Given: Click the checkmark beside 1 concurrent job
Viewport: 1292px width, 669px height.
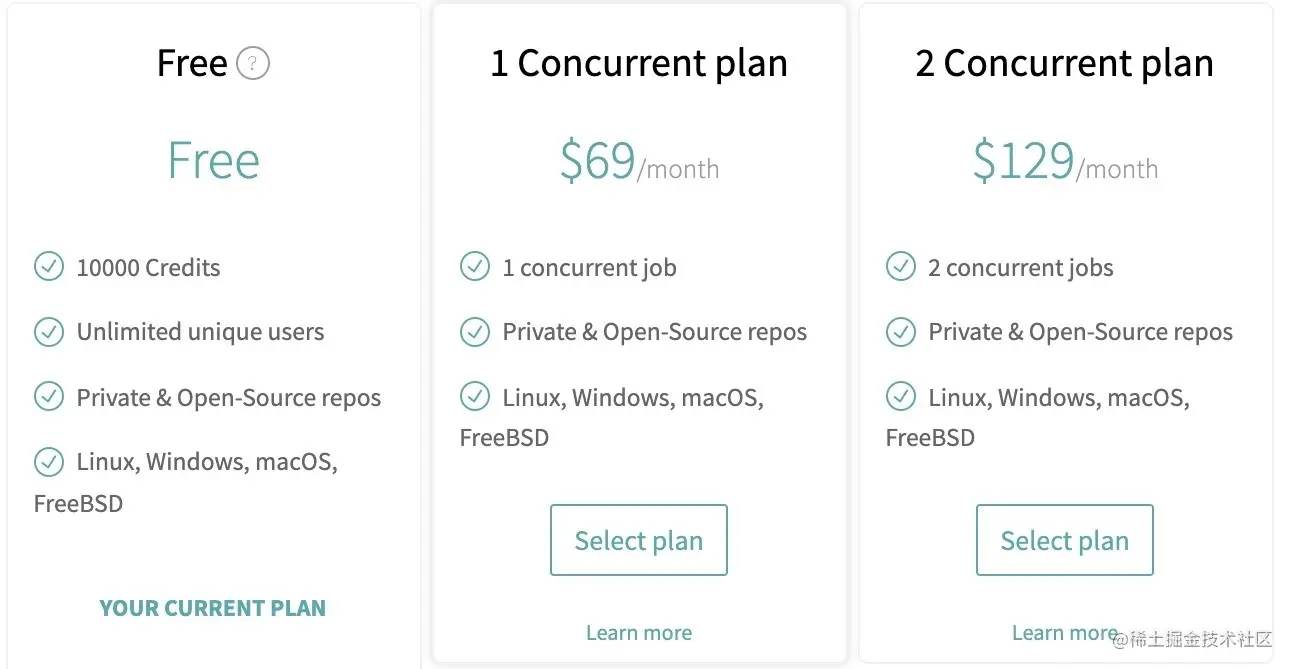Looking at the screenshot, I should (x=475, y=267).
